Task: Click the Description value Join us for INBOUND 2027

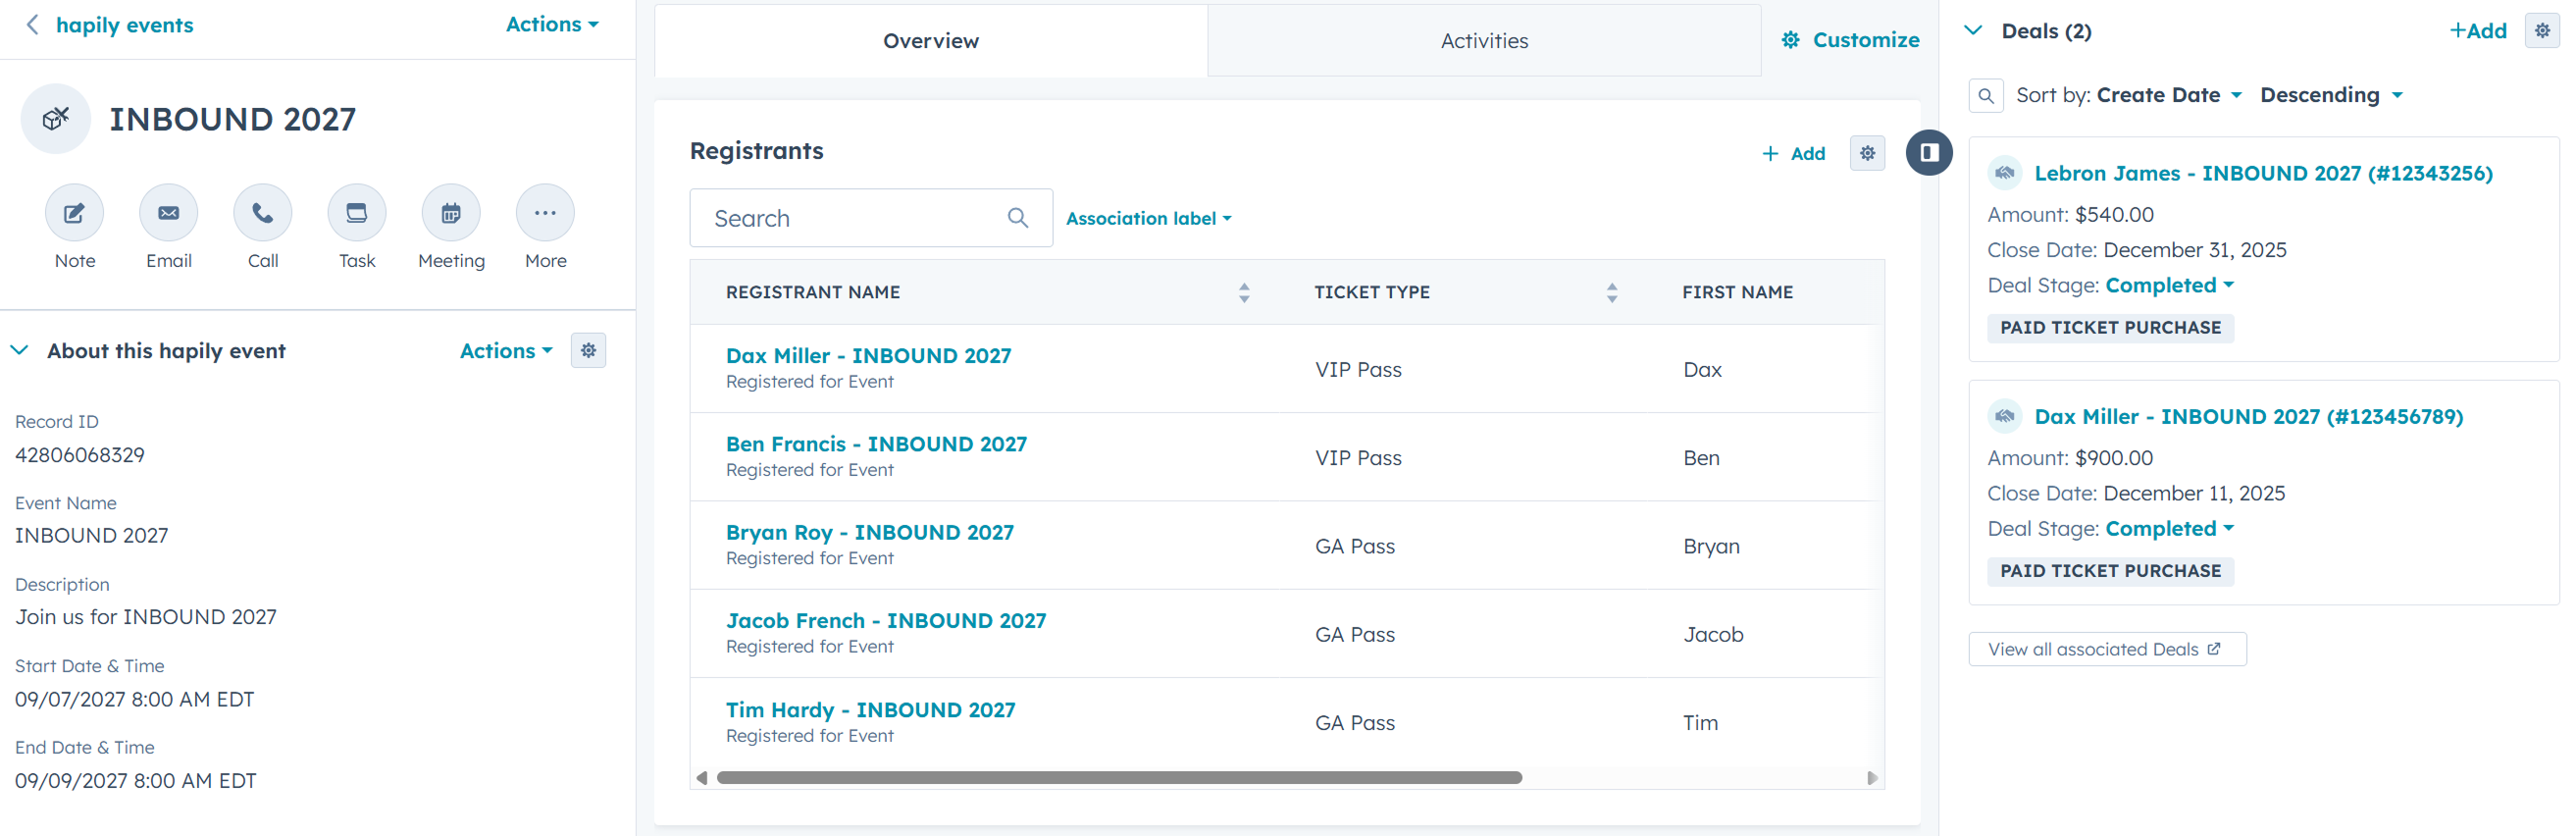Action: point(146,617)
